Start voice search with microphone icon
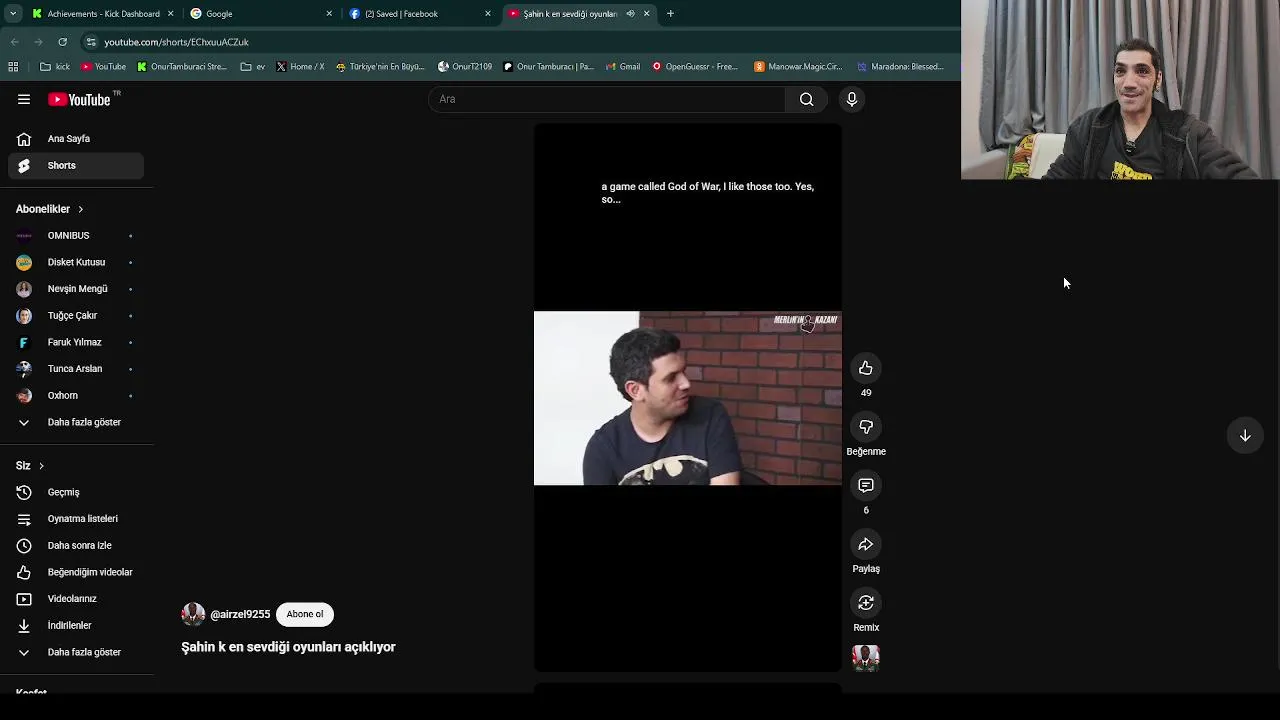This screenshot has height=720, width=1280. click(852, 99)
